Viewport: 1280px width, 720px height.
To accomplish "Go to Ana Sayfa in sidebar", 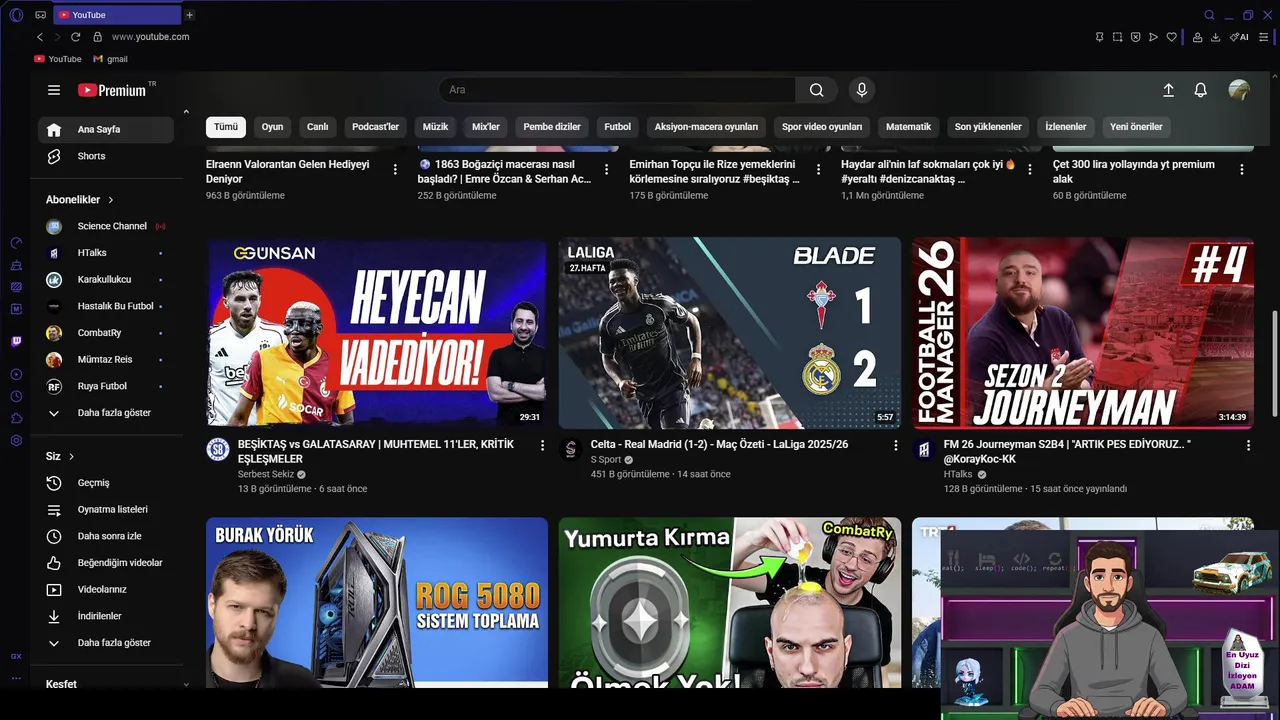I will coord(106,130).
